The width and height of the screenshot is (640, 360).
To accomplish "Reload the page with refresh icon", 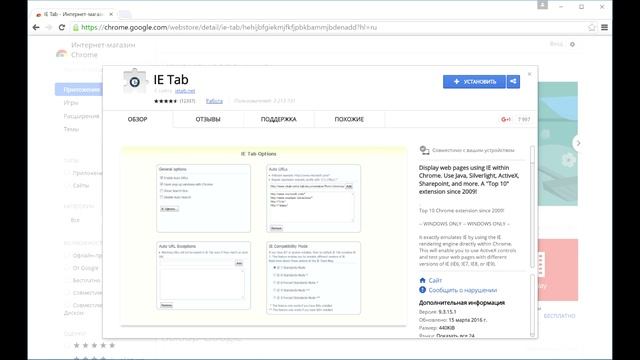I will 62,27.
